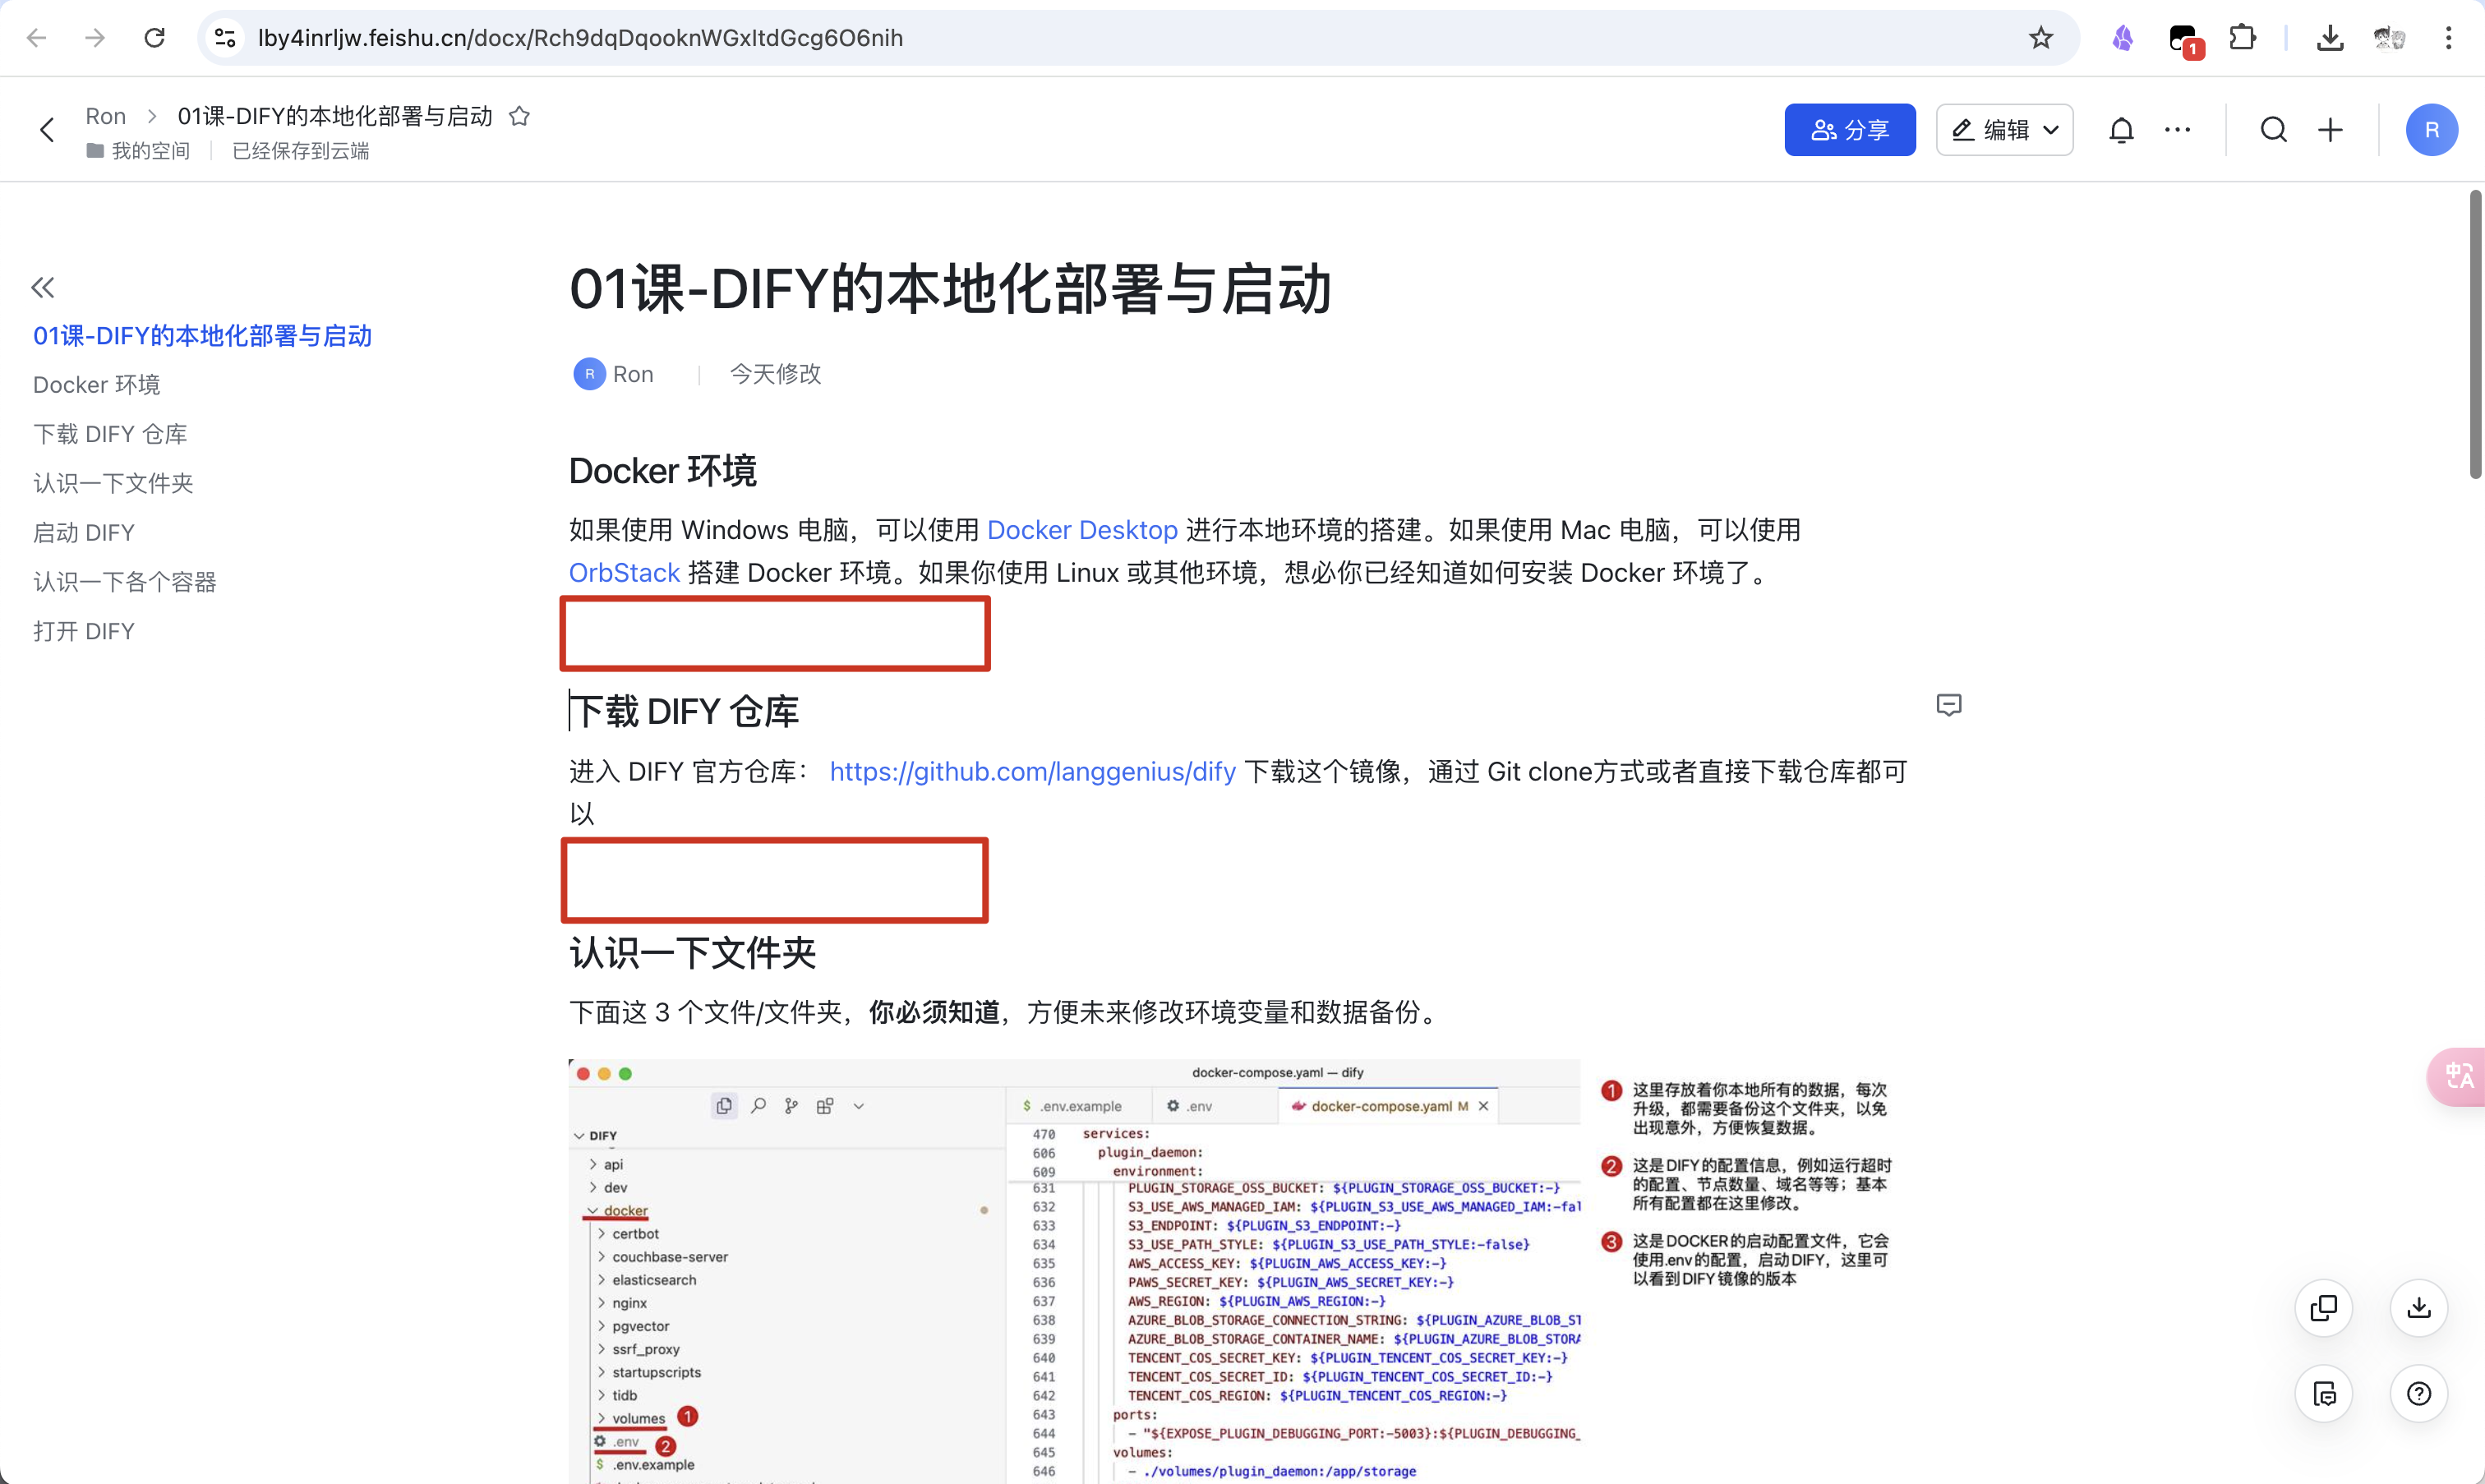Reload the page
Image resolution: width=2485 pixels, height=1484 pixels.
tap(154, 38)
